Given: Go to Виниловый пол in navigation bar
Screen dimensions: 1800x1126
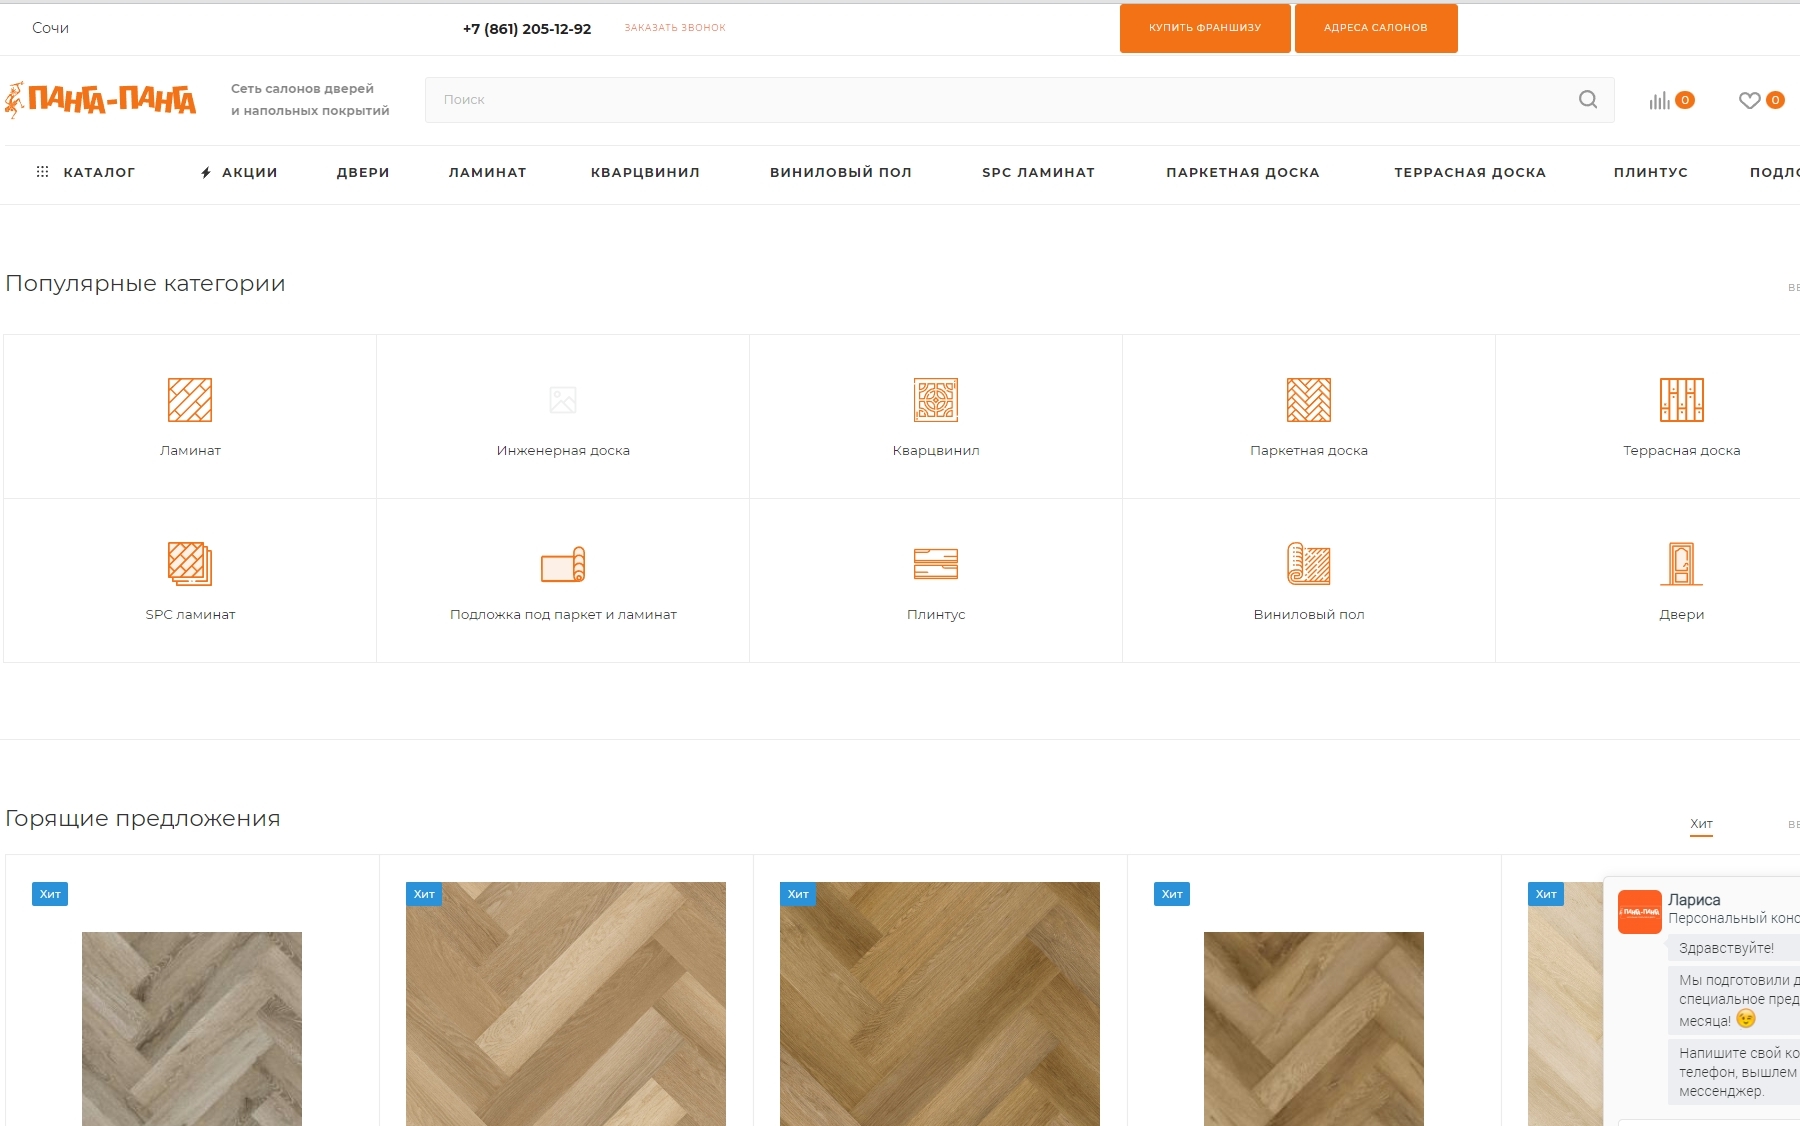Looking at the screenshot, I should (x=841, y=172).
